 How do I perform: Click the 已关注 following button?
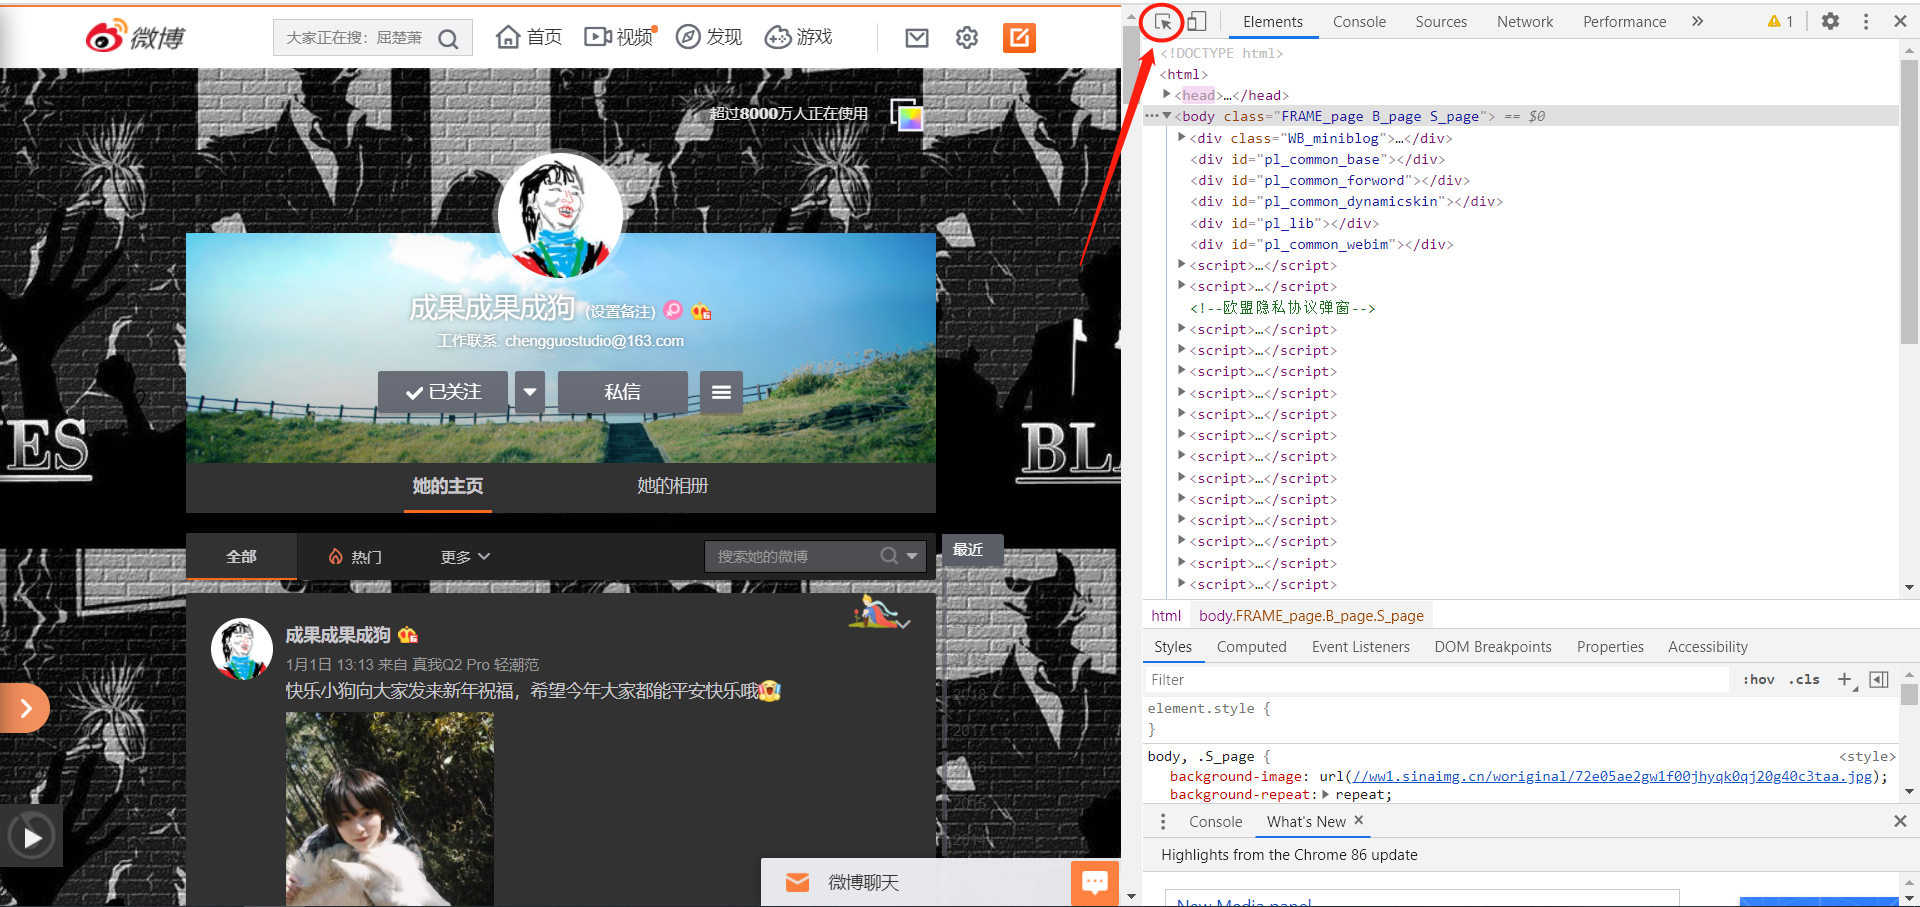click(443, 392)
